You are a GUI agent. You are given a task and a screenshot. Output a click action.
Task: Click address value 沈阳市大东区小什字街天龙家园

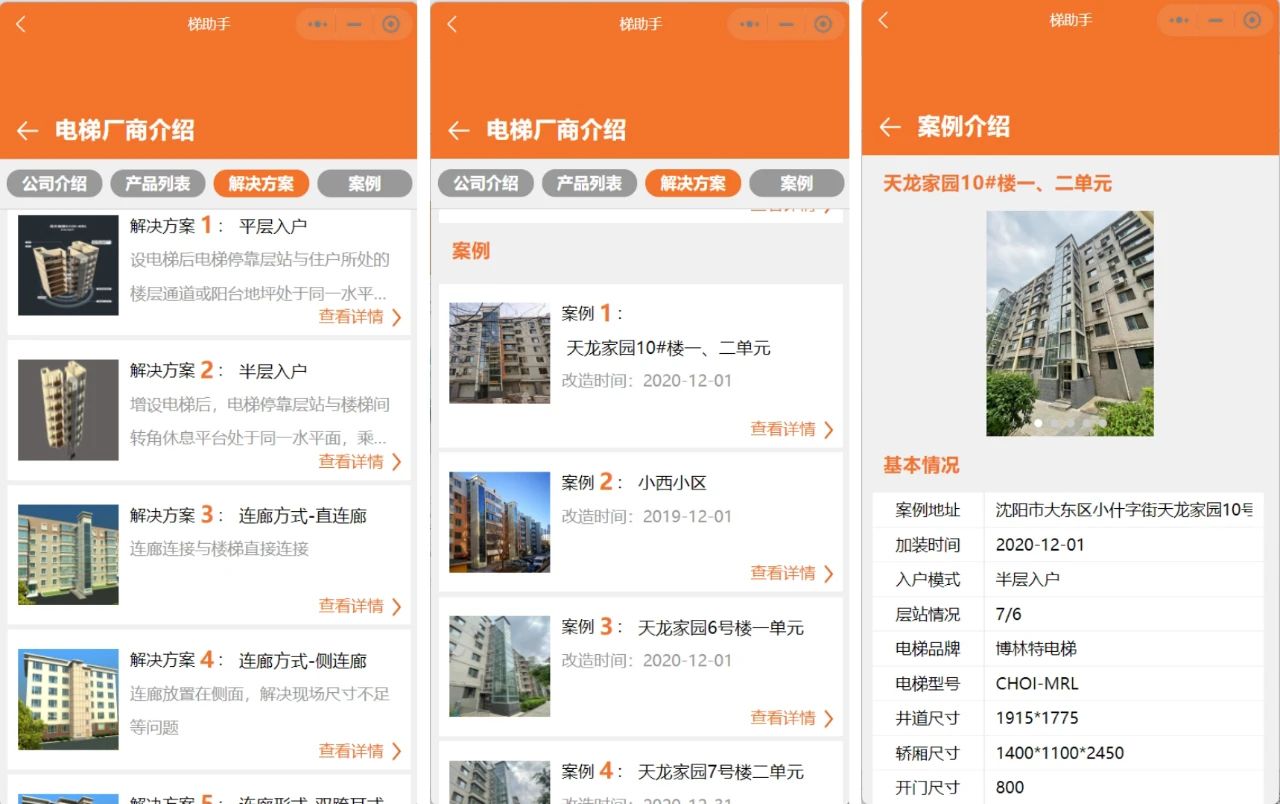pos(1124,510)
